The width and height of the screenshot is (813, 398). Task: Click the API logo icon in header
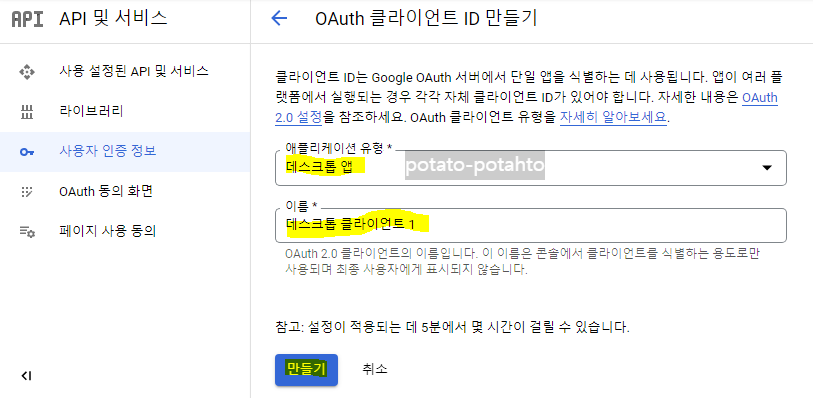click(x=27, y=19)
